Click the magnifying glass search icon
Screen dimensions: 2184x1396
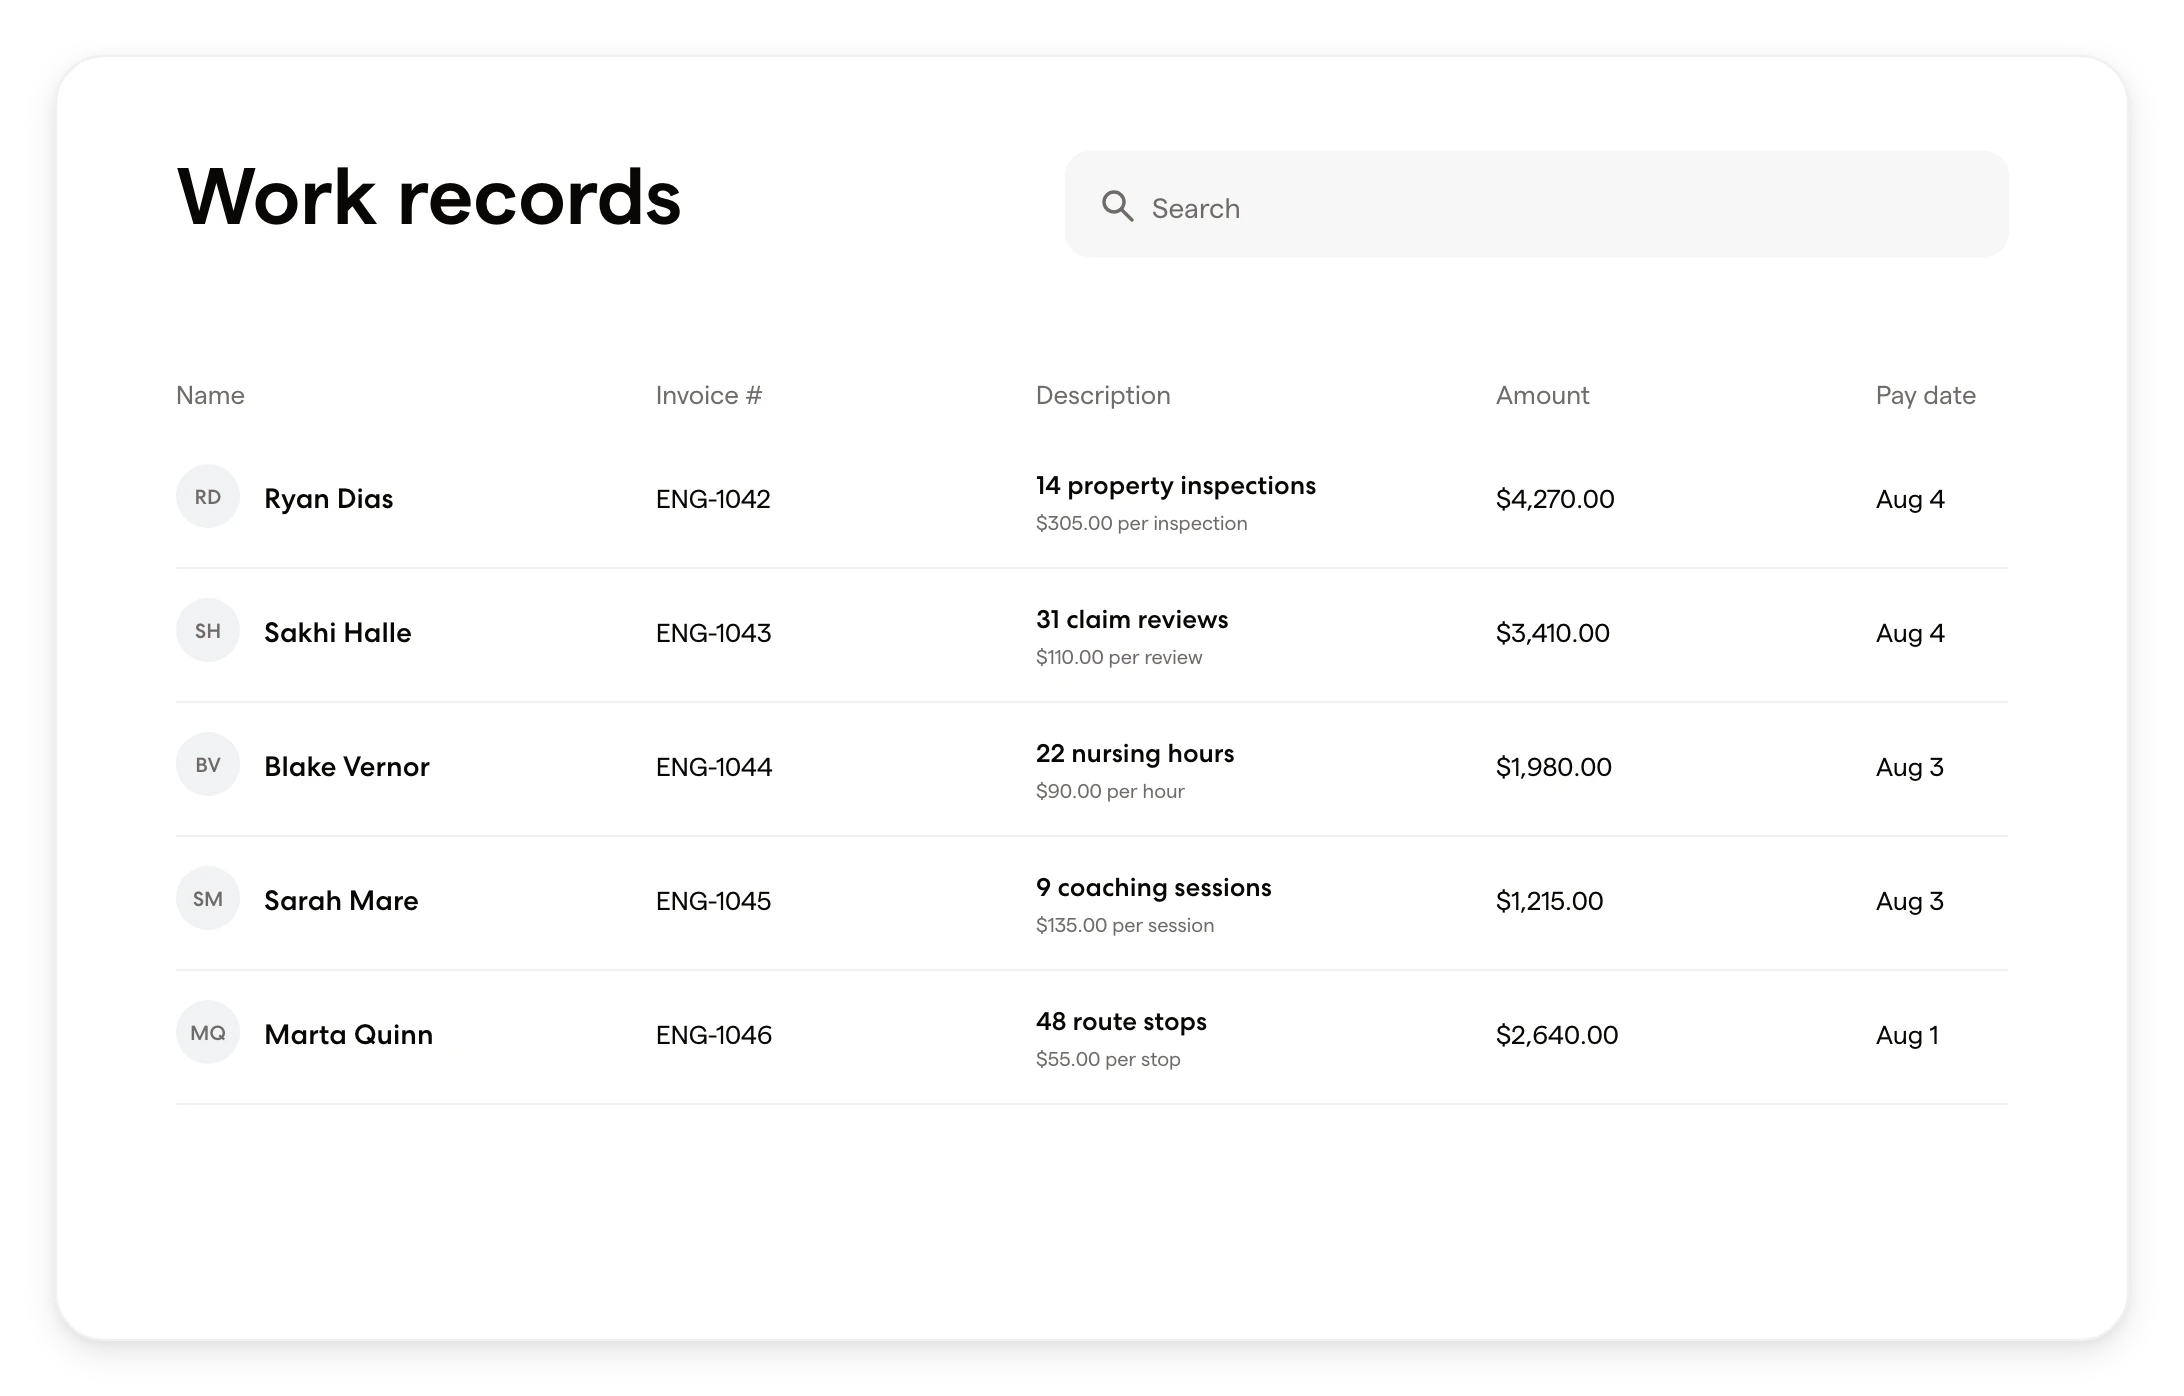1117,206
